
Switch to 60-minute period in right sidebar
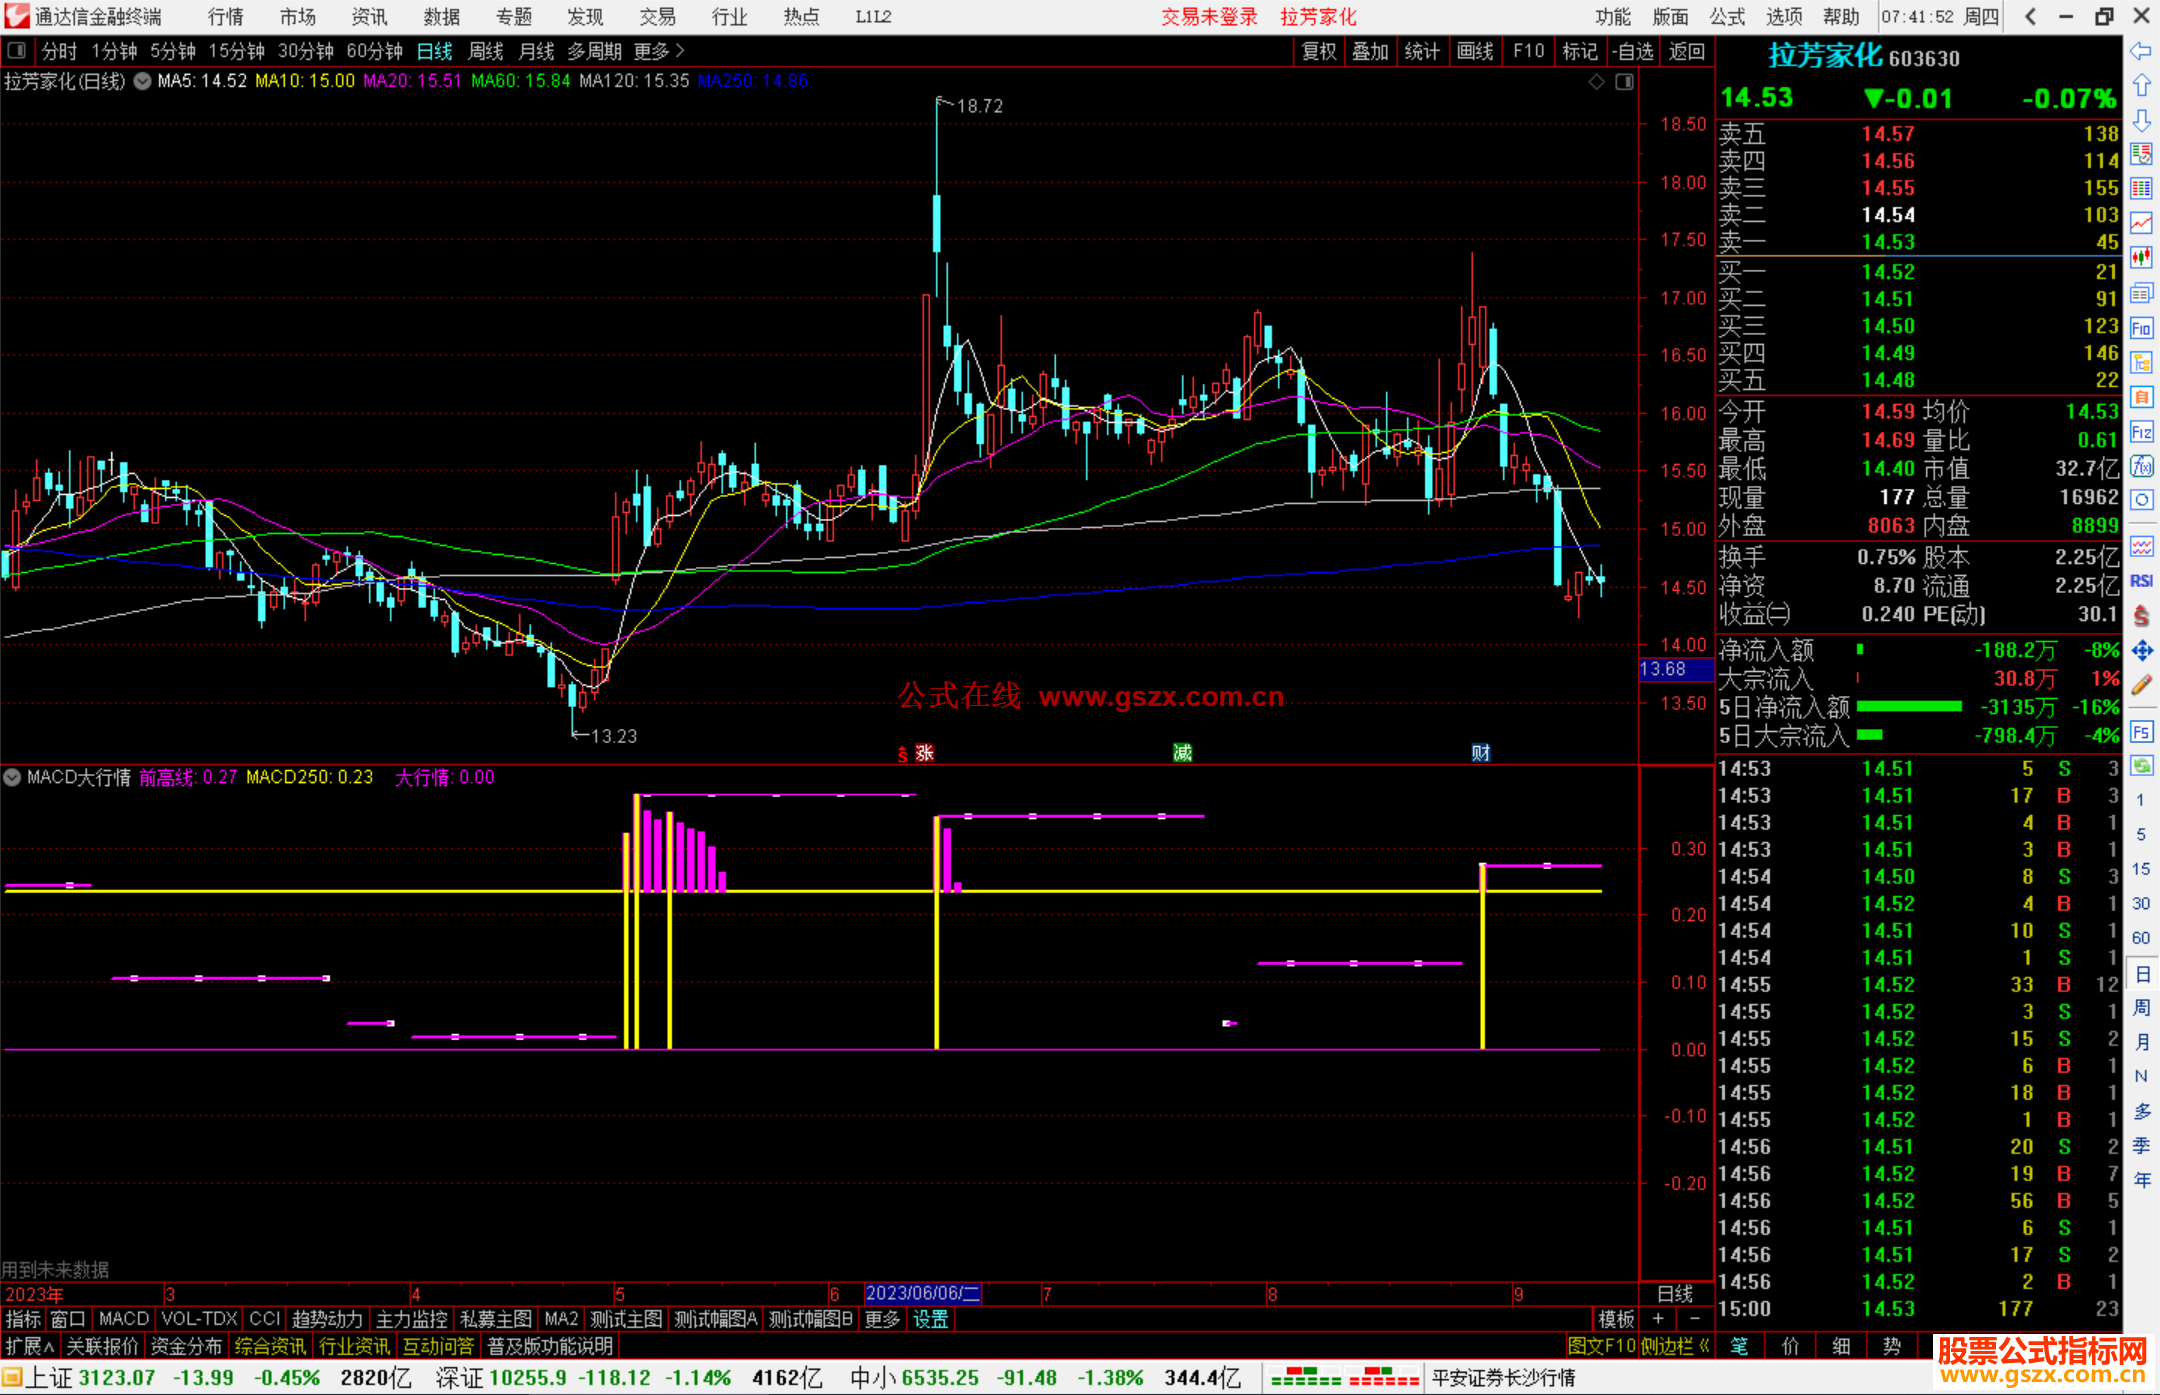pyautogui.click(x=2141, y=938)
